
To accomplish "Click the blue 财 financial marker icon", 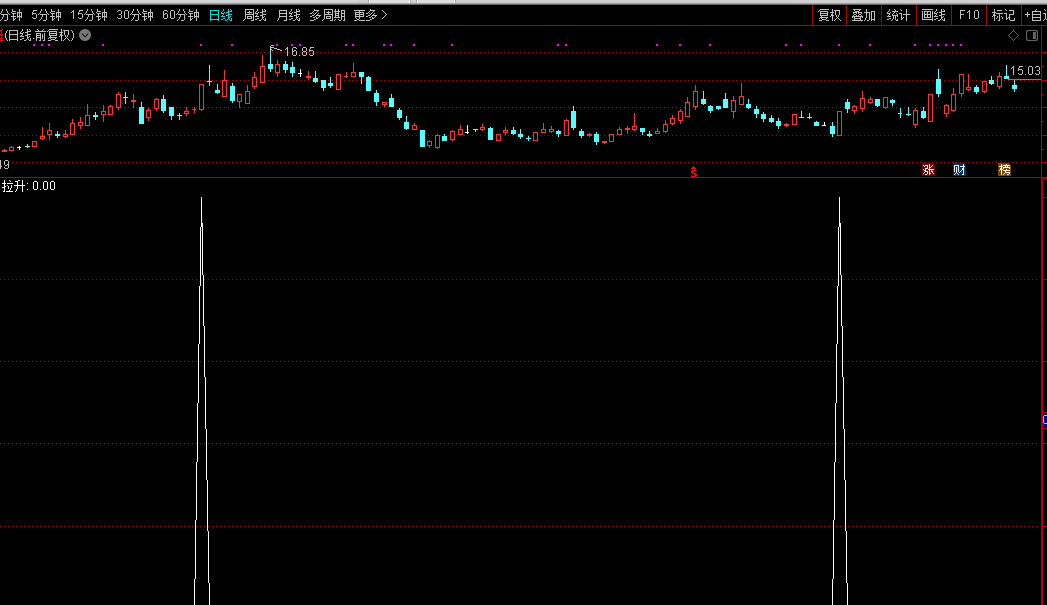I will coord(959,170).
